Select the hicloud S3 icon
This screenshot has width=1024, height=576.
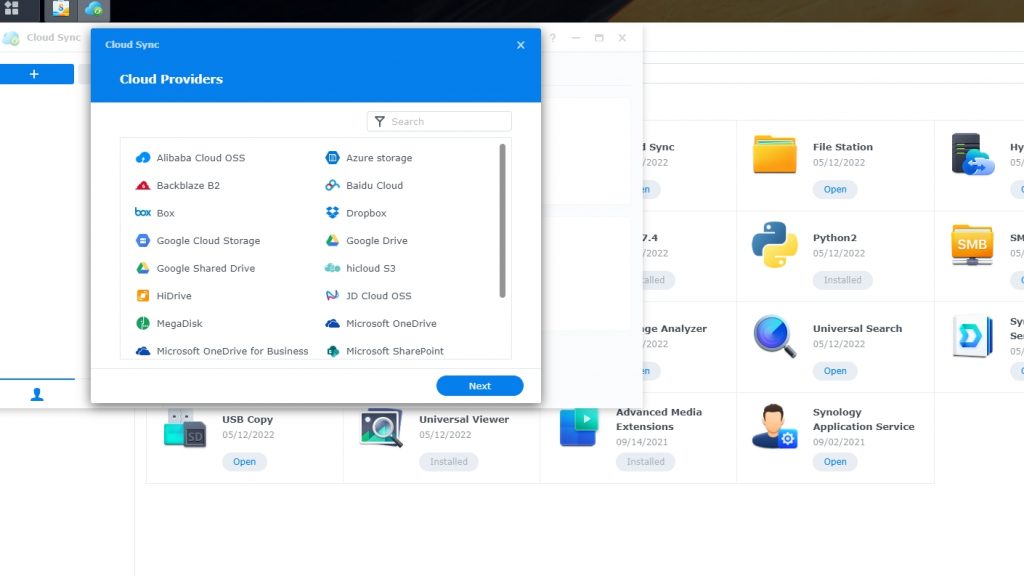(332, 268)
